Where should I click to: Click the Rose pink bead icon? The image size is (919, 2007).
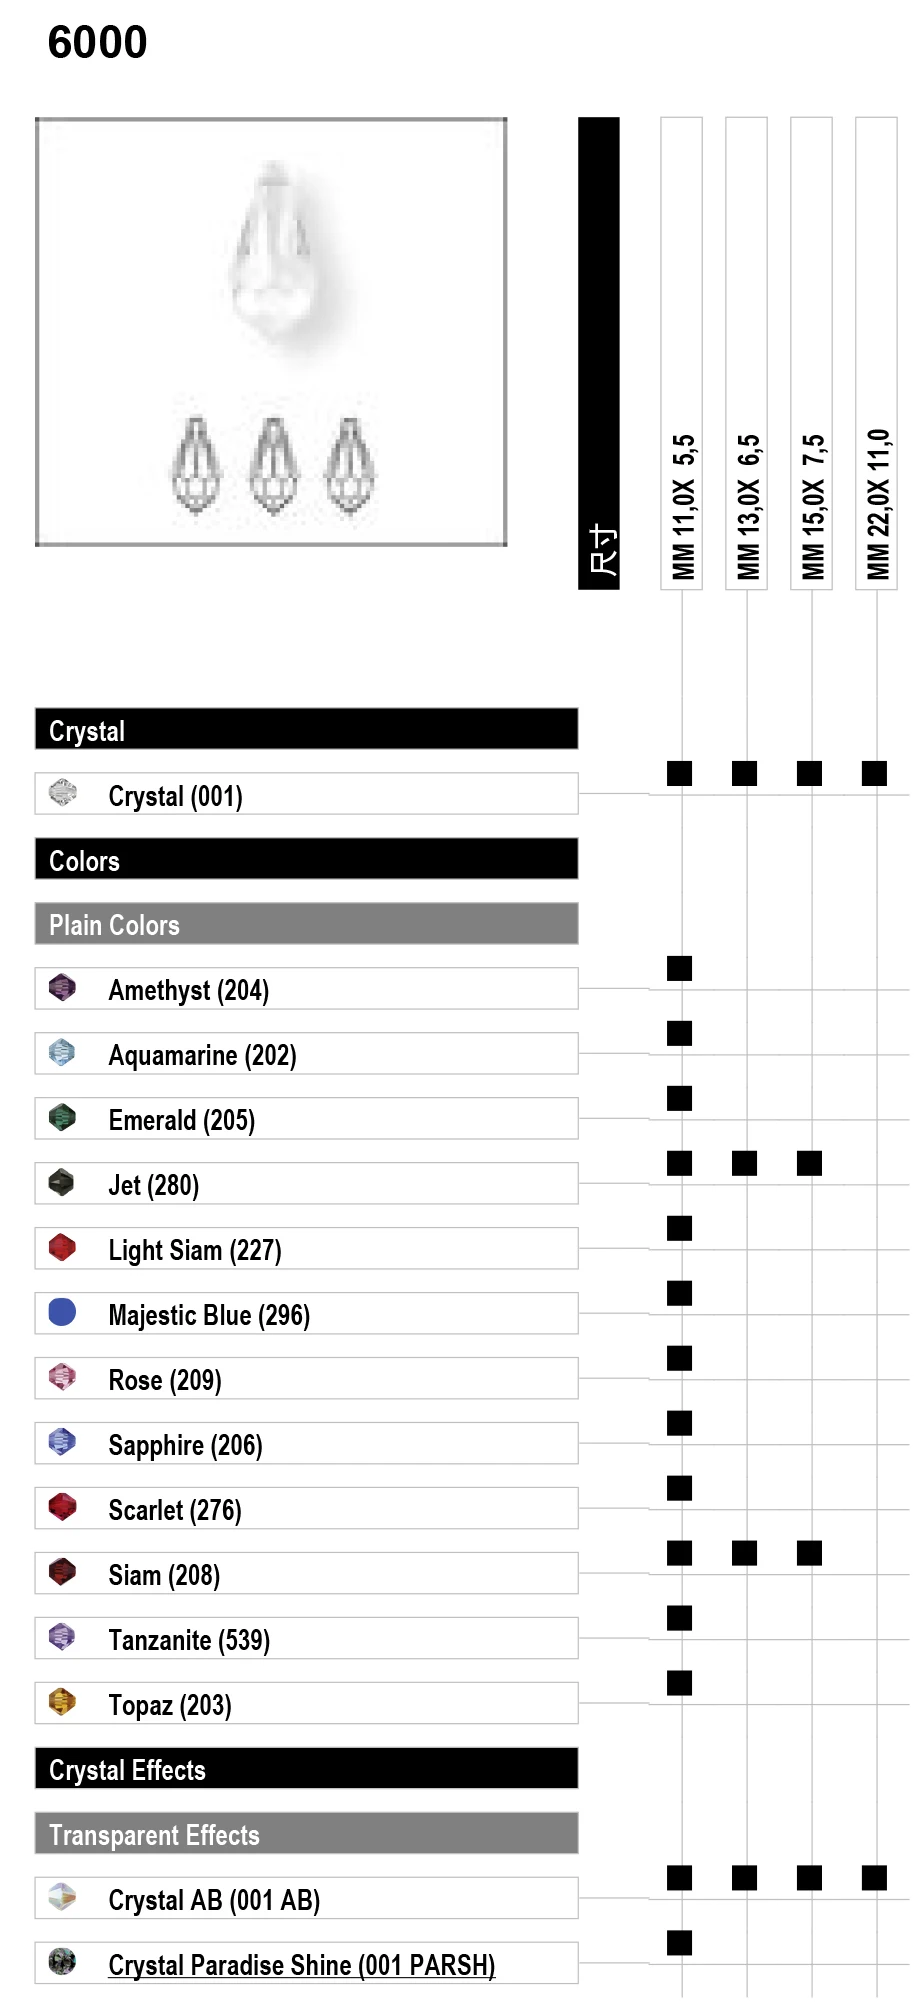62,1378
